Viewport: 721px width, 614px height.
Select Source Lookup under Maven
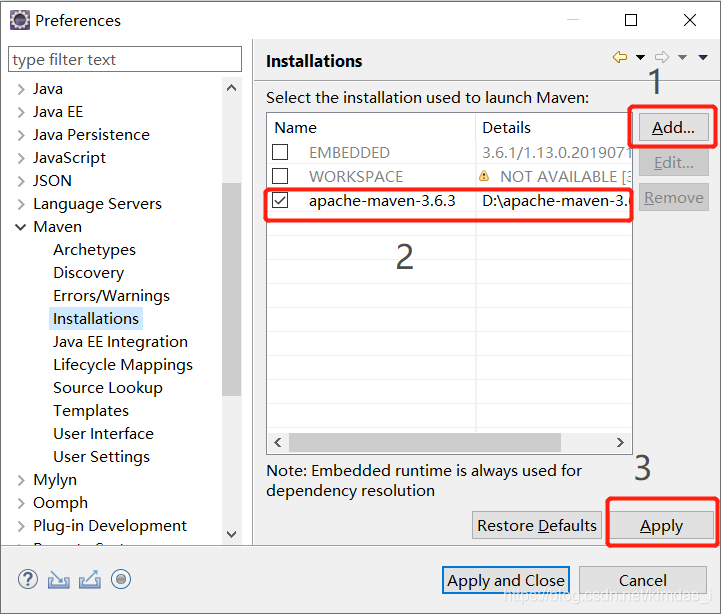pyautogui.click(x=108, y=388)
